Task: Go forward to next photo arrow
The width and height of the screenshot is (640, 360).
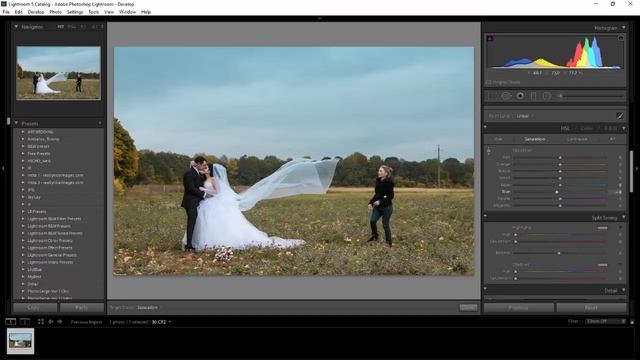Action: [60, 322]
